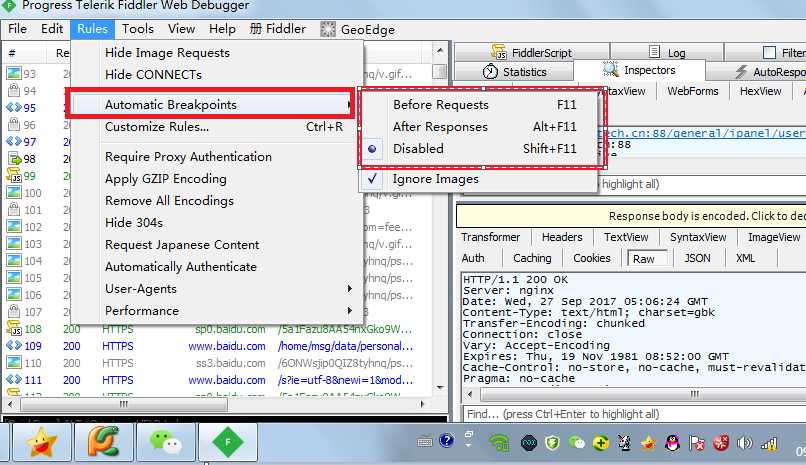Toggle Apply GZIP Encoding

(x=217, y=179)
